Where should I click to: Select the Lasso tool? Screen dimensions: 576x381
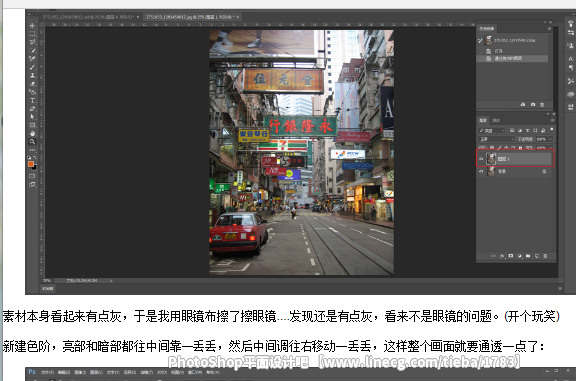point(32,42)
